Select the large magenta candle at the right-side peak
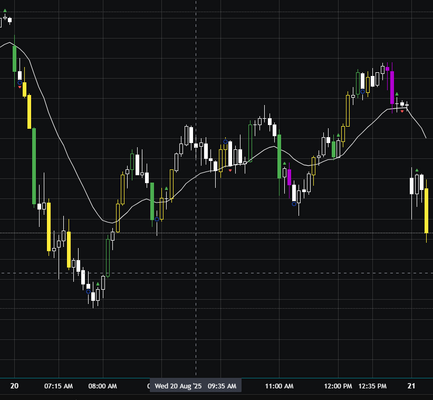Viewport: 433px width, 400px height. [x=392, y=87]
